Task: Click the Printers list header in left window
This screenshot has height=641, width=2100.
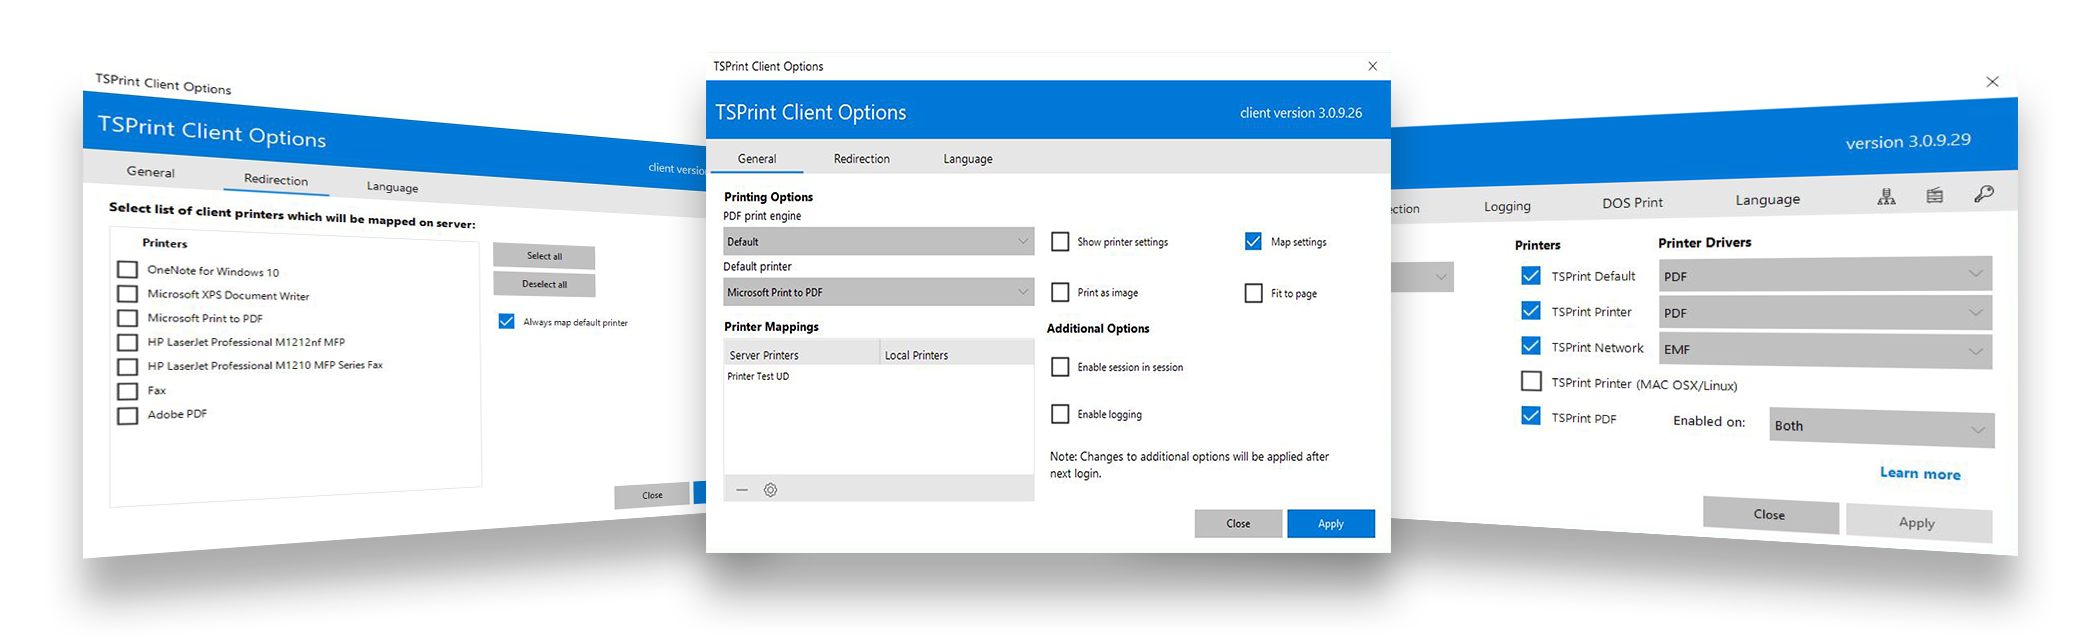Action: coord(165,243)
